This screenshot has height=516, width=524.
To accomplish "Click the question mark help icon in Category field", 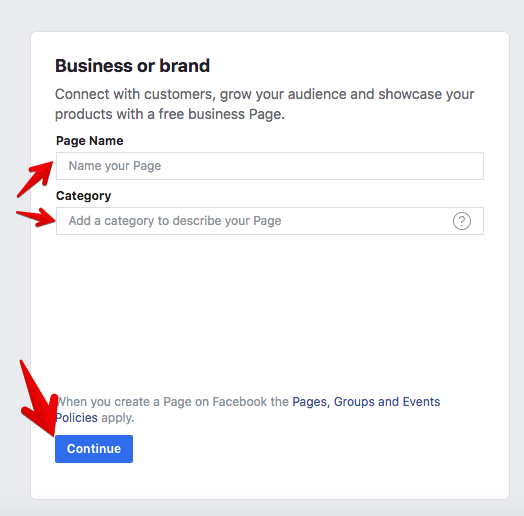I will [x=462, y=221].
